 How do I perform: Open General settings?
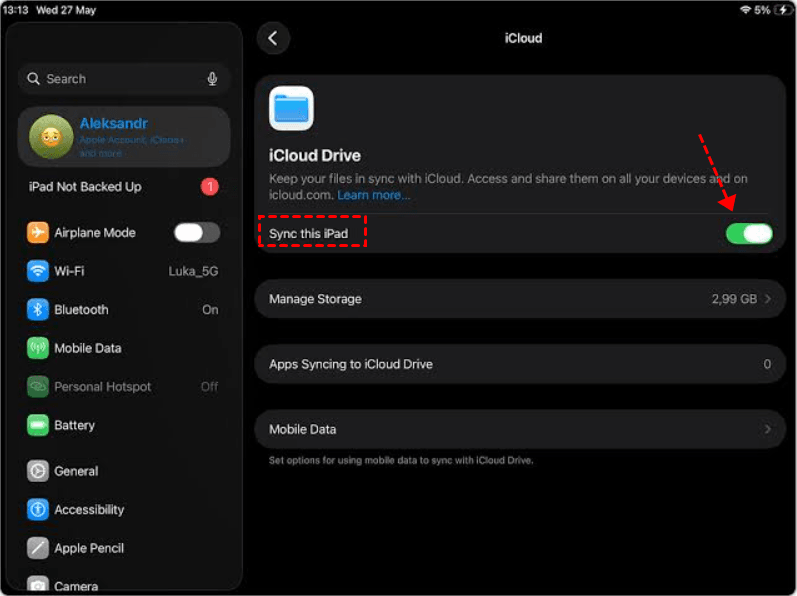pyautogui.click(x=123, y=471)
